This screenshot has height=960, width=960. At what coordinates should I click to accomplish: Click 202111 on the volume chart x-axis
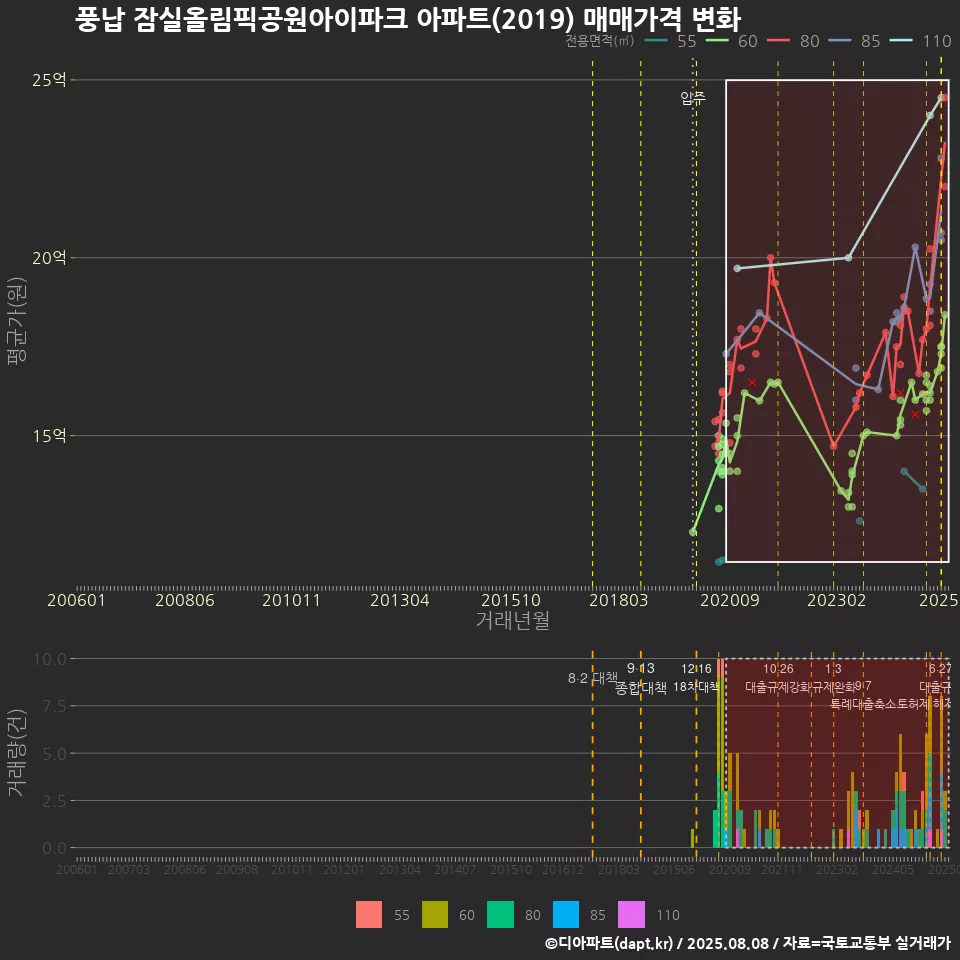coord(781,869)
